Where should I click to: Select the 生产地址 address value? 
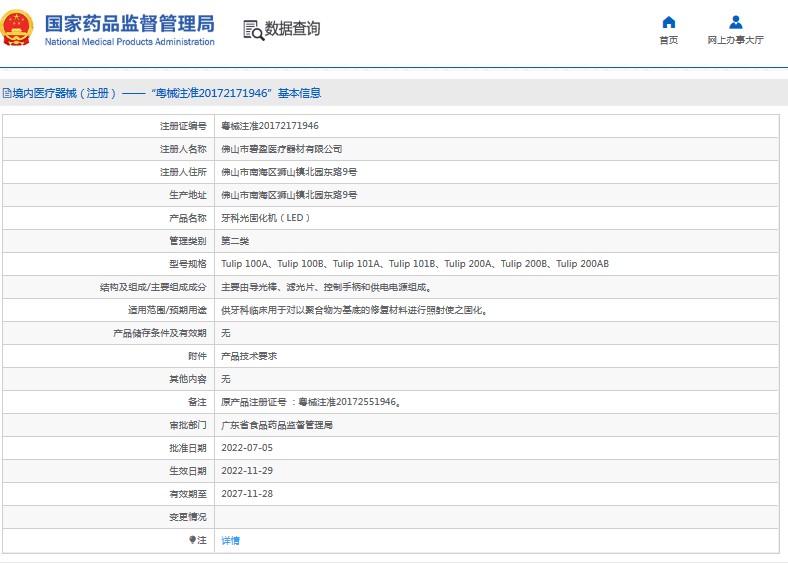click(289, 195)
